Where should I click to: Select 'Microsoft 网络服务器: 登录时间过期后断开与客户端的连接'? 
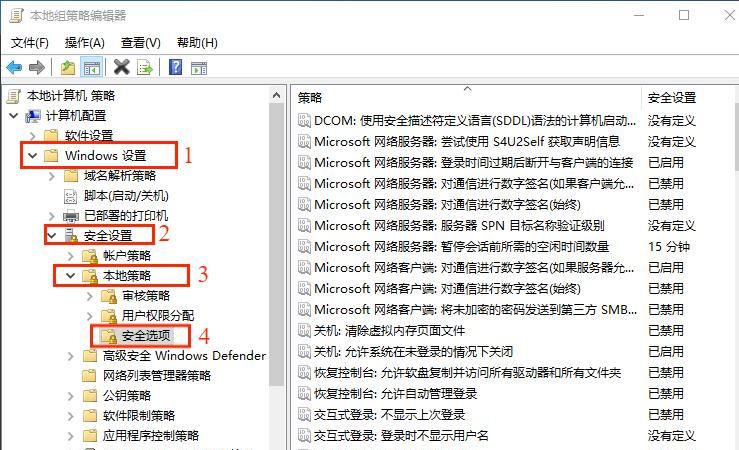tap(473, 163)
